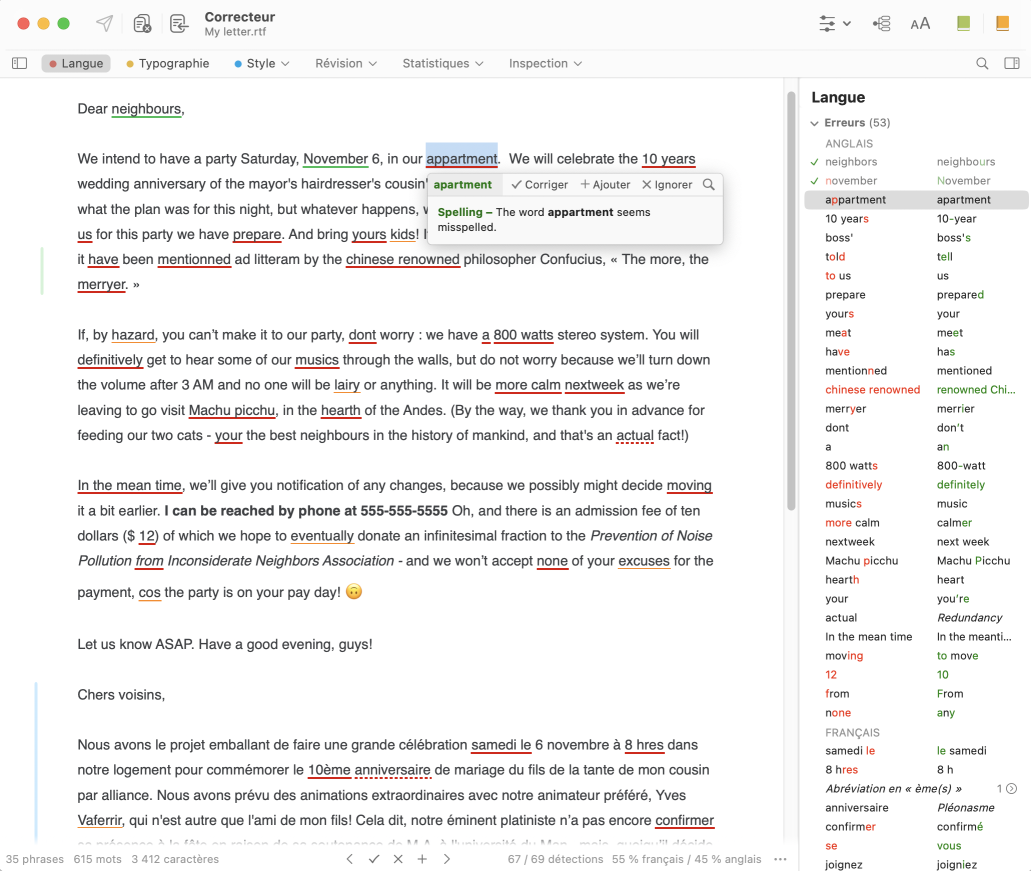
Task: Go to next detection with right arrow
Action: 447,859
